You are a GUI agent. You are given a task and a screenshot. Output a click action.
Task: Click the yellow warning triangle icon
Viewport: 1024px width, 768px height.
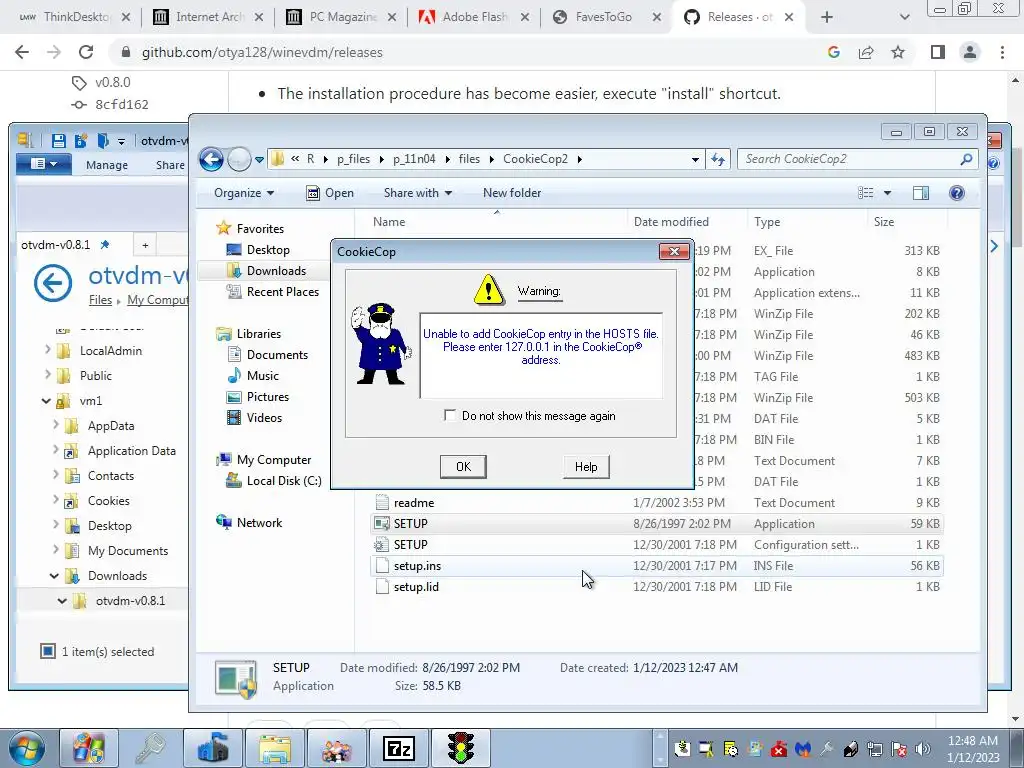pyautogui.click(x=488, y=290)
